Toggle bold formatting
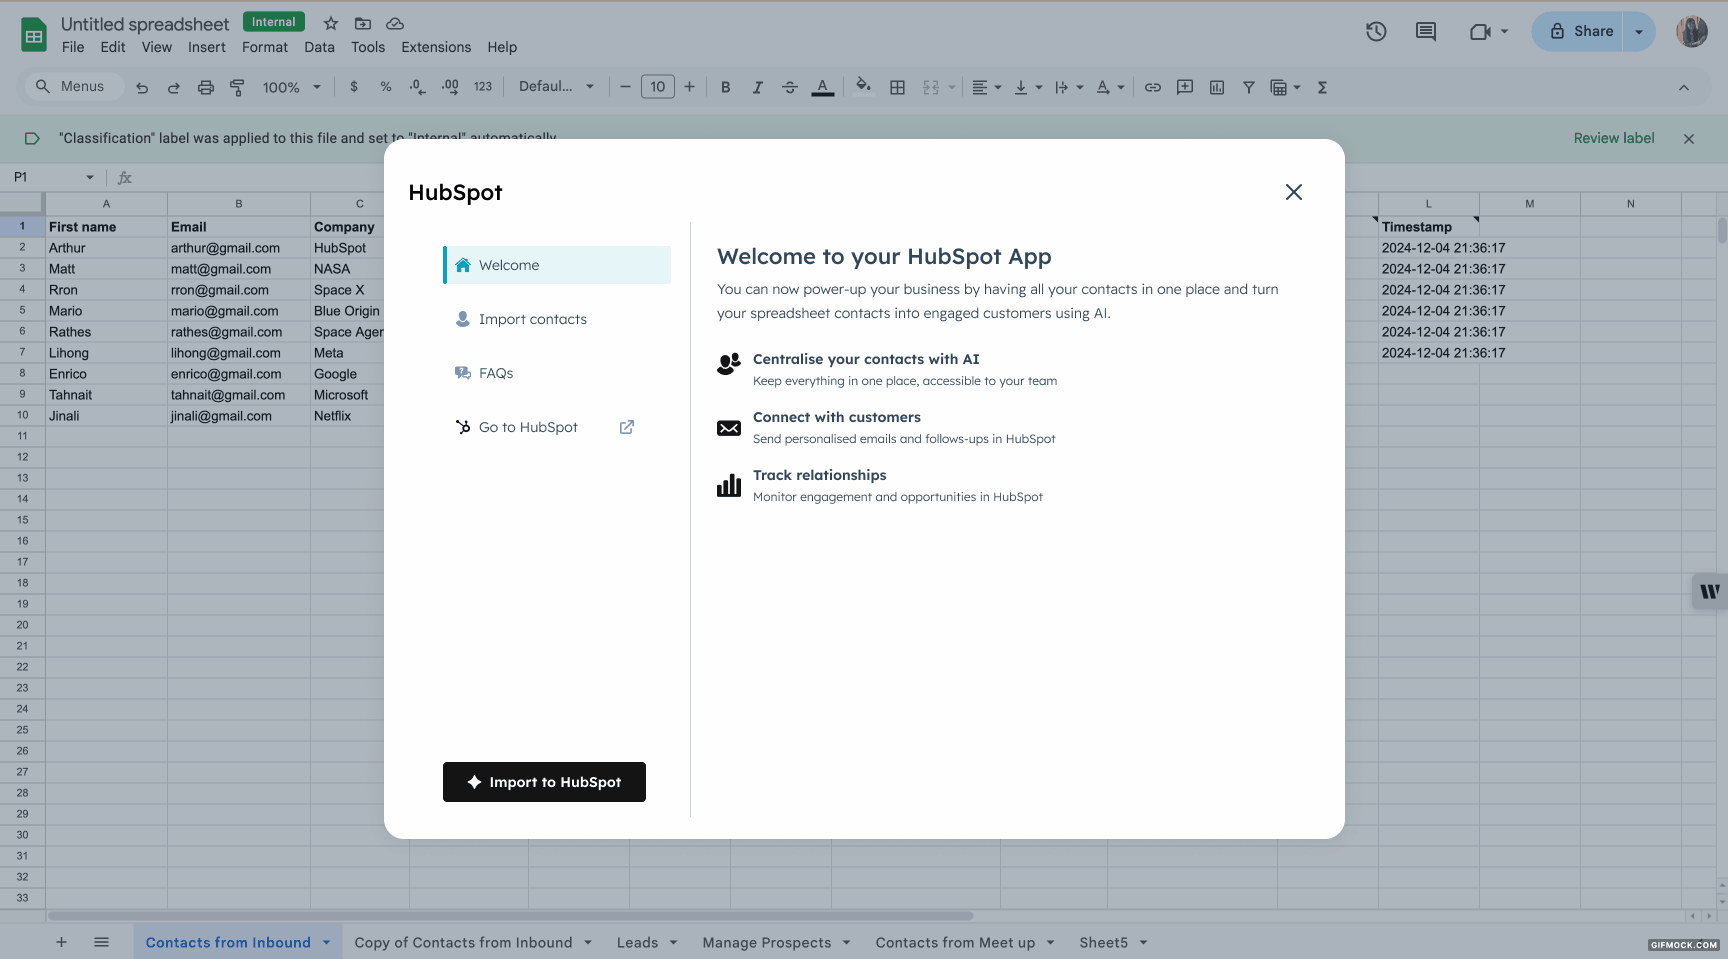This screenshot has height=959, width=1728. tap(726, 87)
